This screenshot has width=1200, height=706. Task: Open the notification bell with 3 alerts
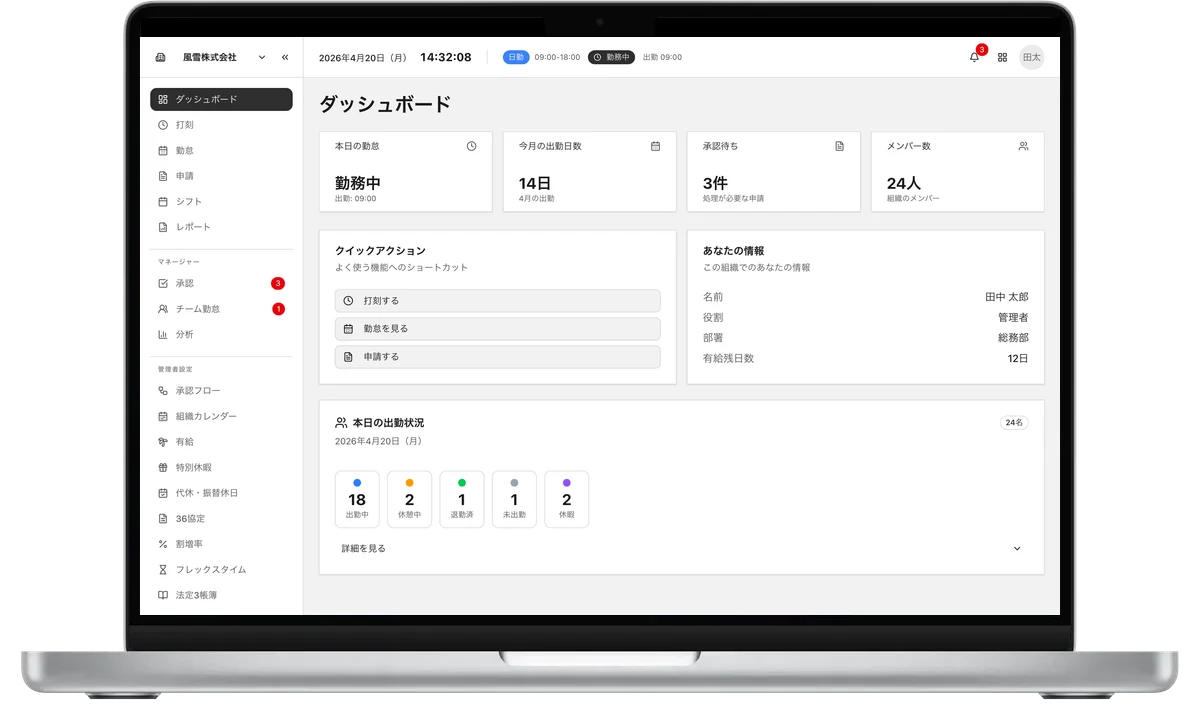974,57
